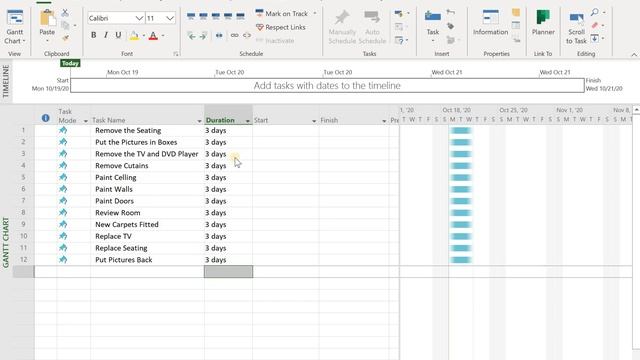Open the Start column filter dropdown

314,121
